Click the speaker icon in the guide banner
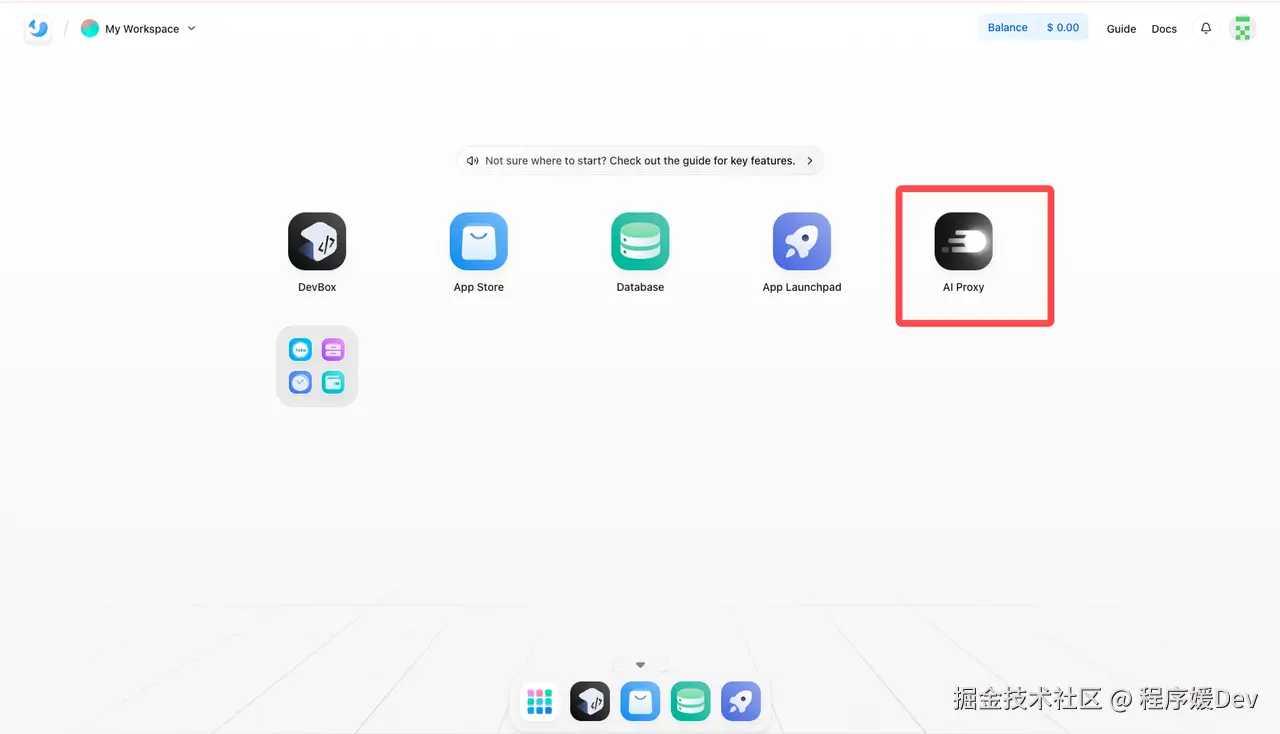 tap(472, 160)
